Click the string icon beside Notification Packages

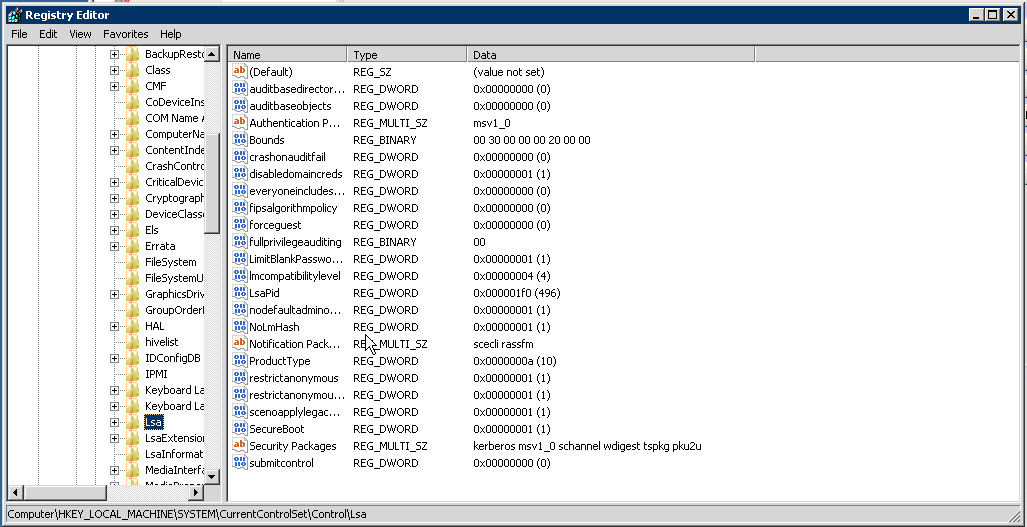[240, 344]
